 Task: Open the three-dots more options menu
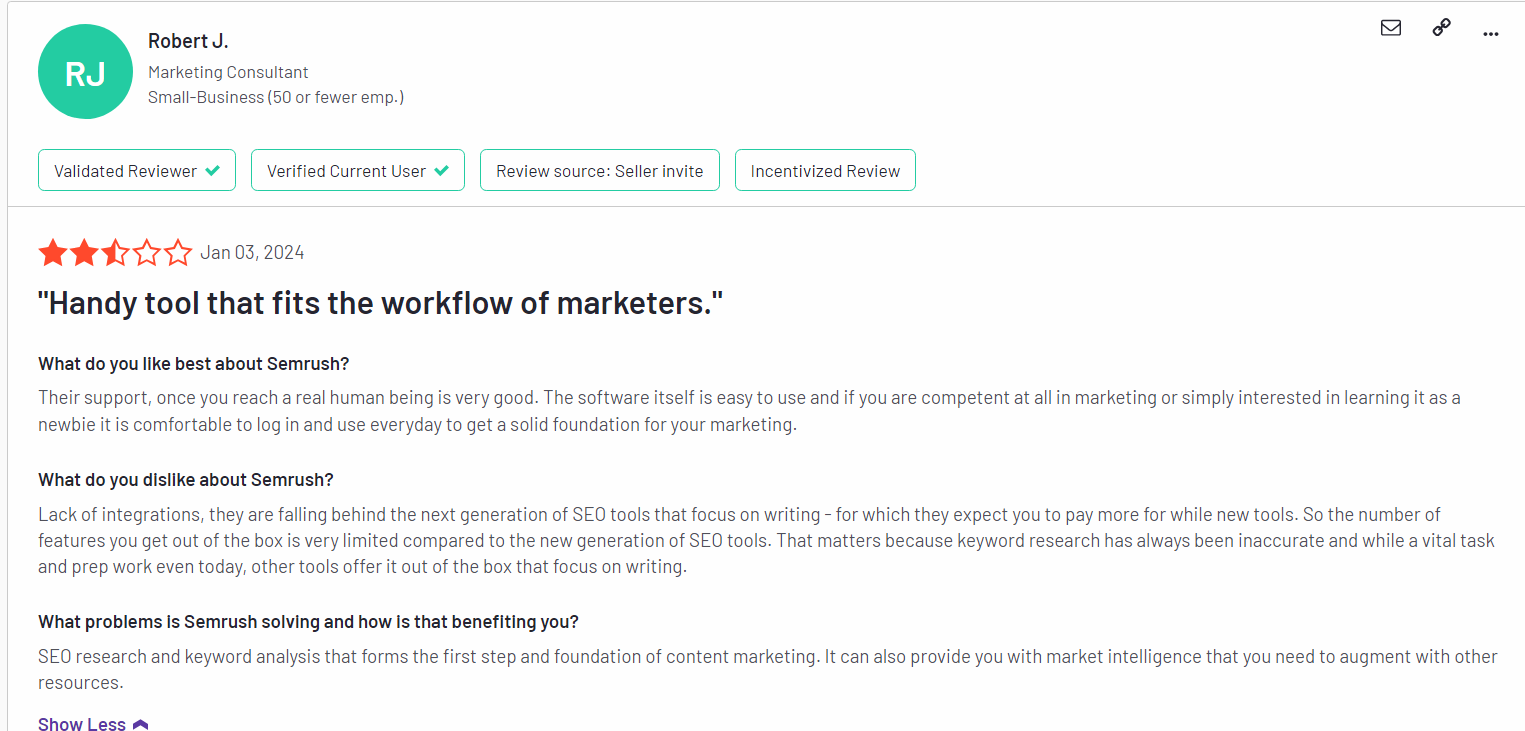point(1491,34)
